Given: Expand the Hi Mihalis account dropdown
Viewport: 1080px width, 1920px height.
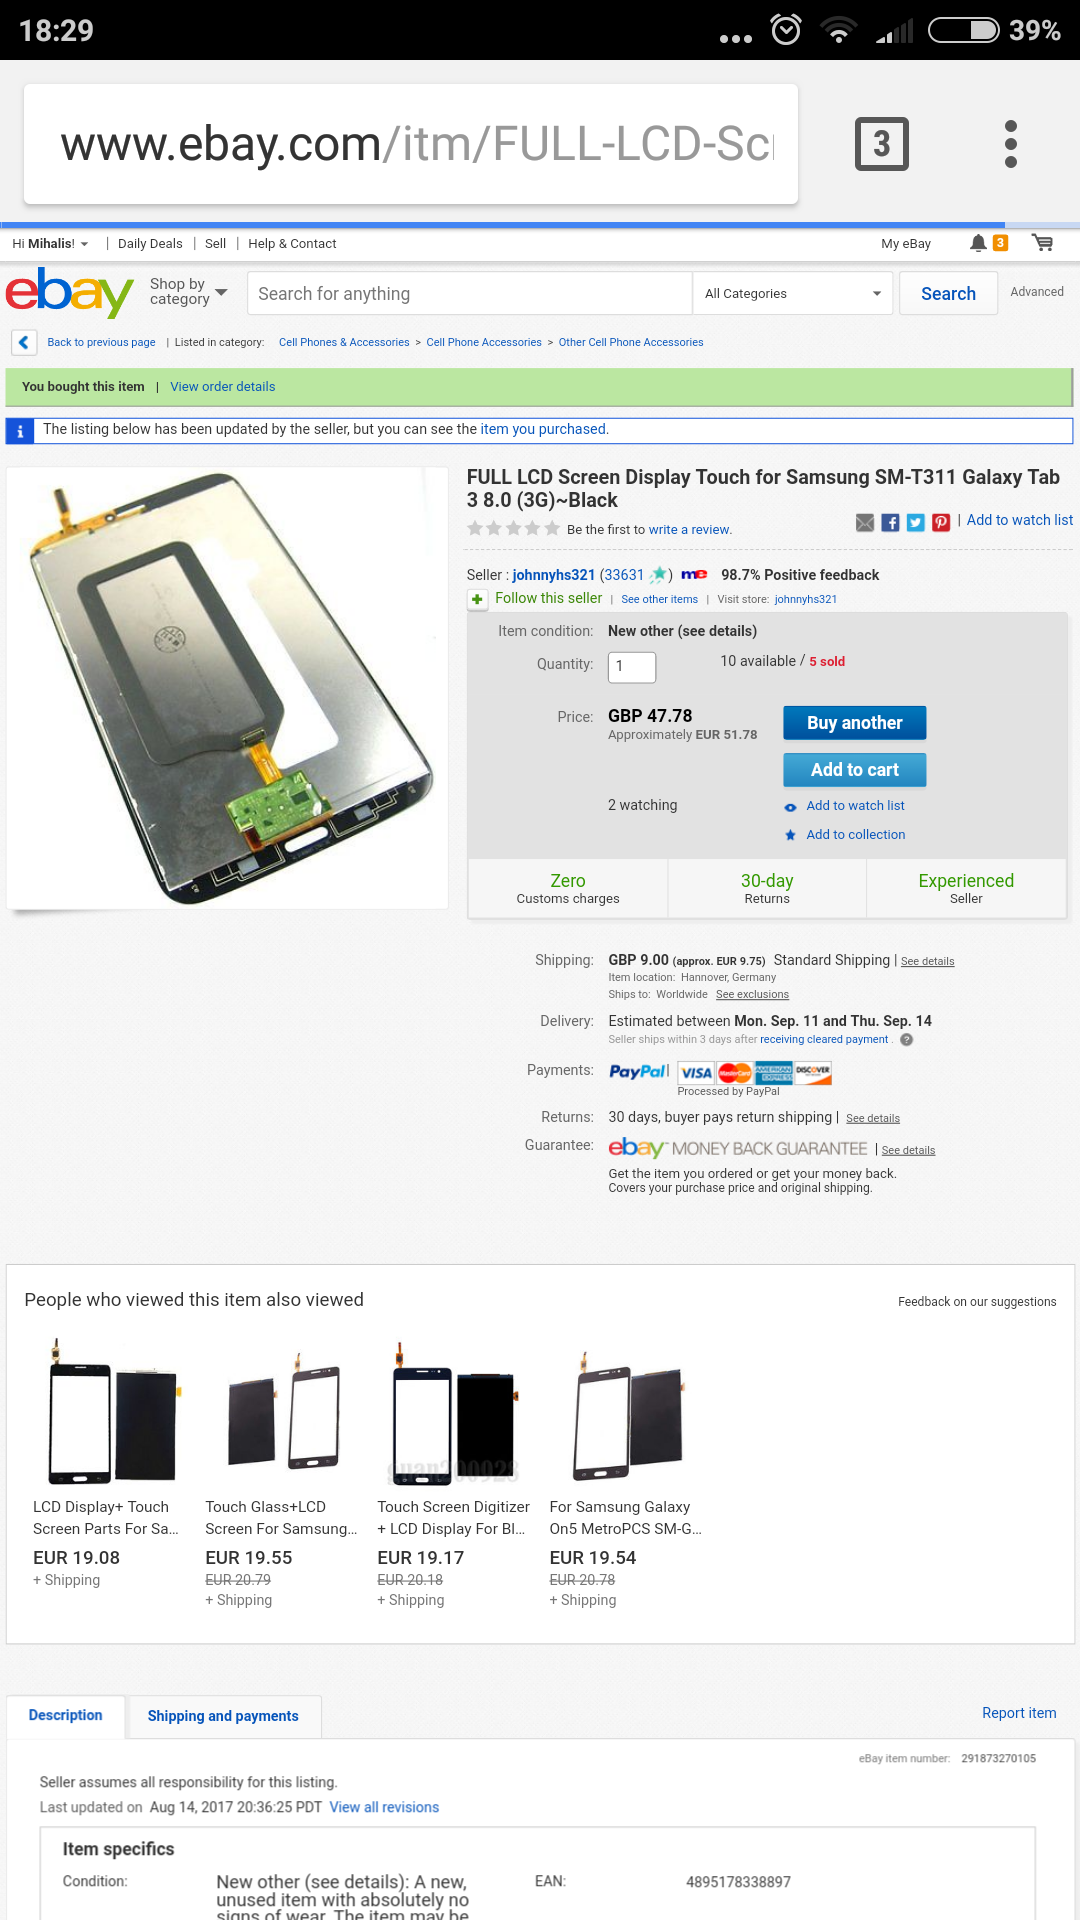Looking at the screenshot, I should [50, 243].
